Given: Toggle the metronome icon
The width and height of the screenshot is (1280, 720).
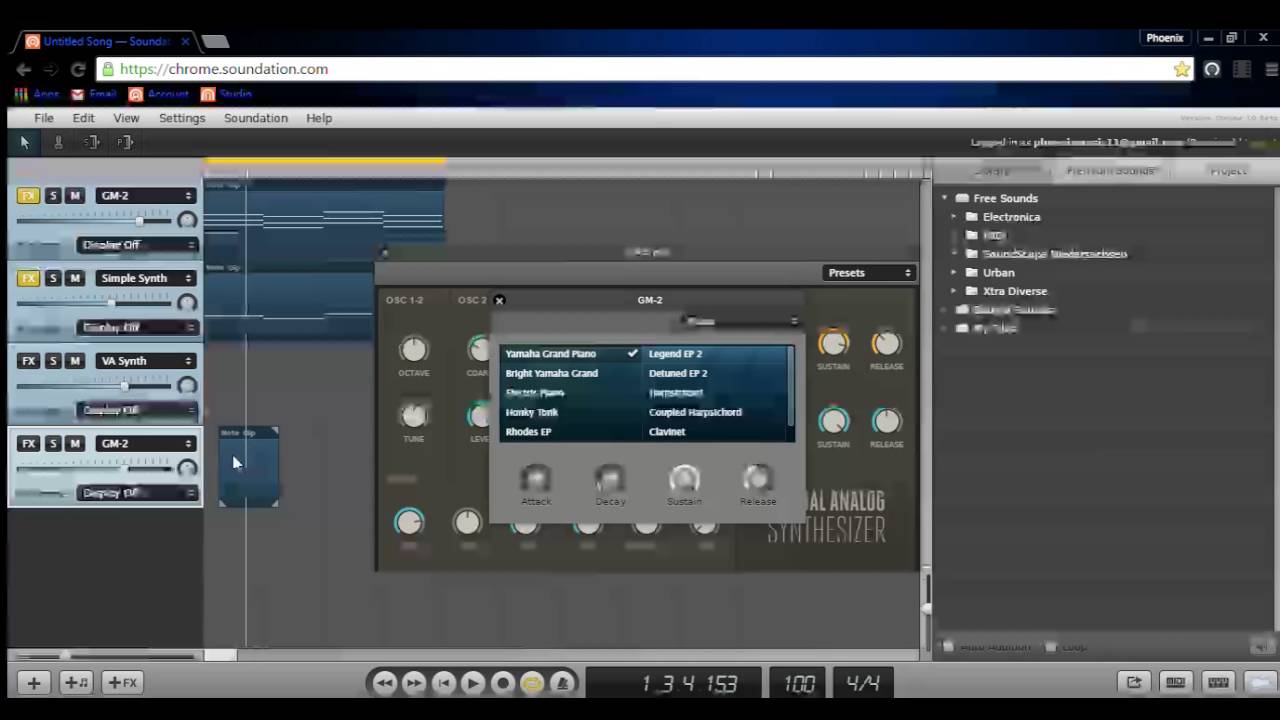Looking at the screenshot, I should click(x=562, y=683).
